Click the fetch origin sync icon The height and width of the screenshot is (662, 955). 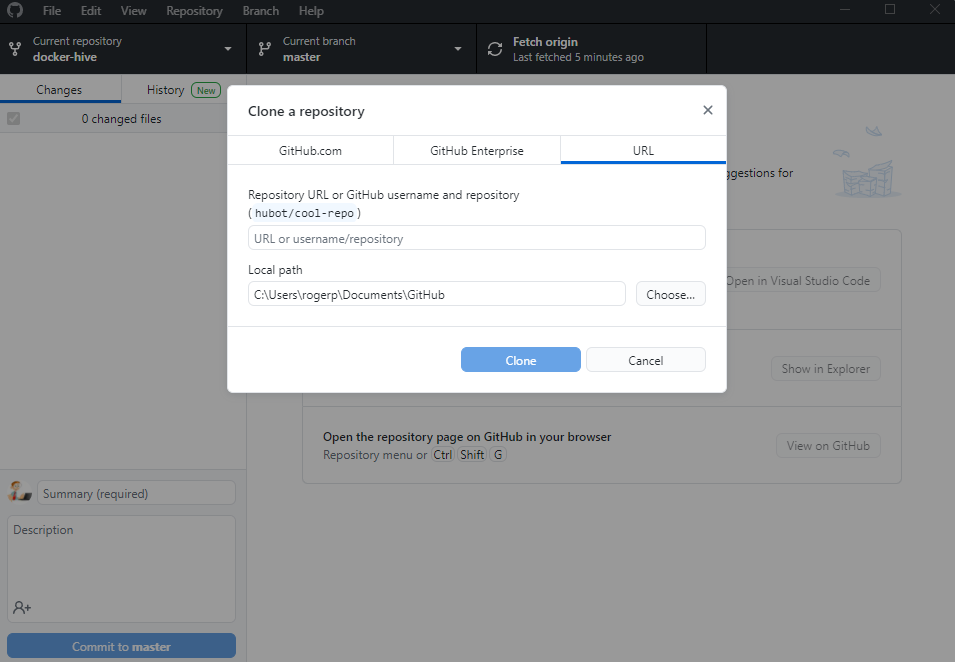click(495, 49)
